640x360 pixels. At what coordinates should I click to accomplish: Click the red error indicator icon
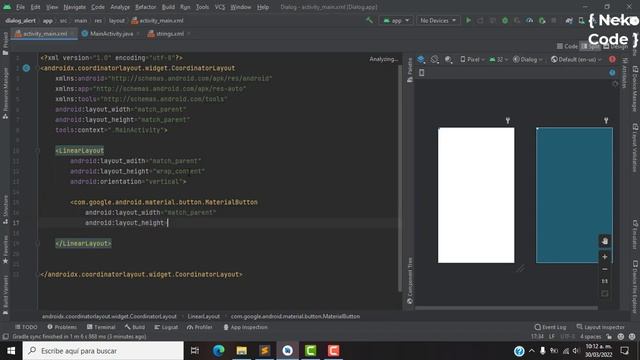[x=612, y=60]
